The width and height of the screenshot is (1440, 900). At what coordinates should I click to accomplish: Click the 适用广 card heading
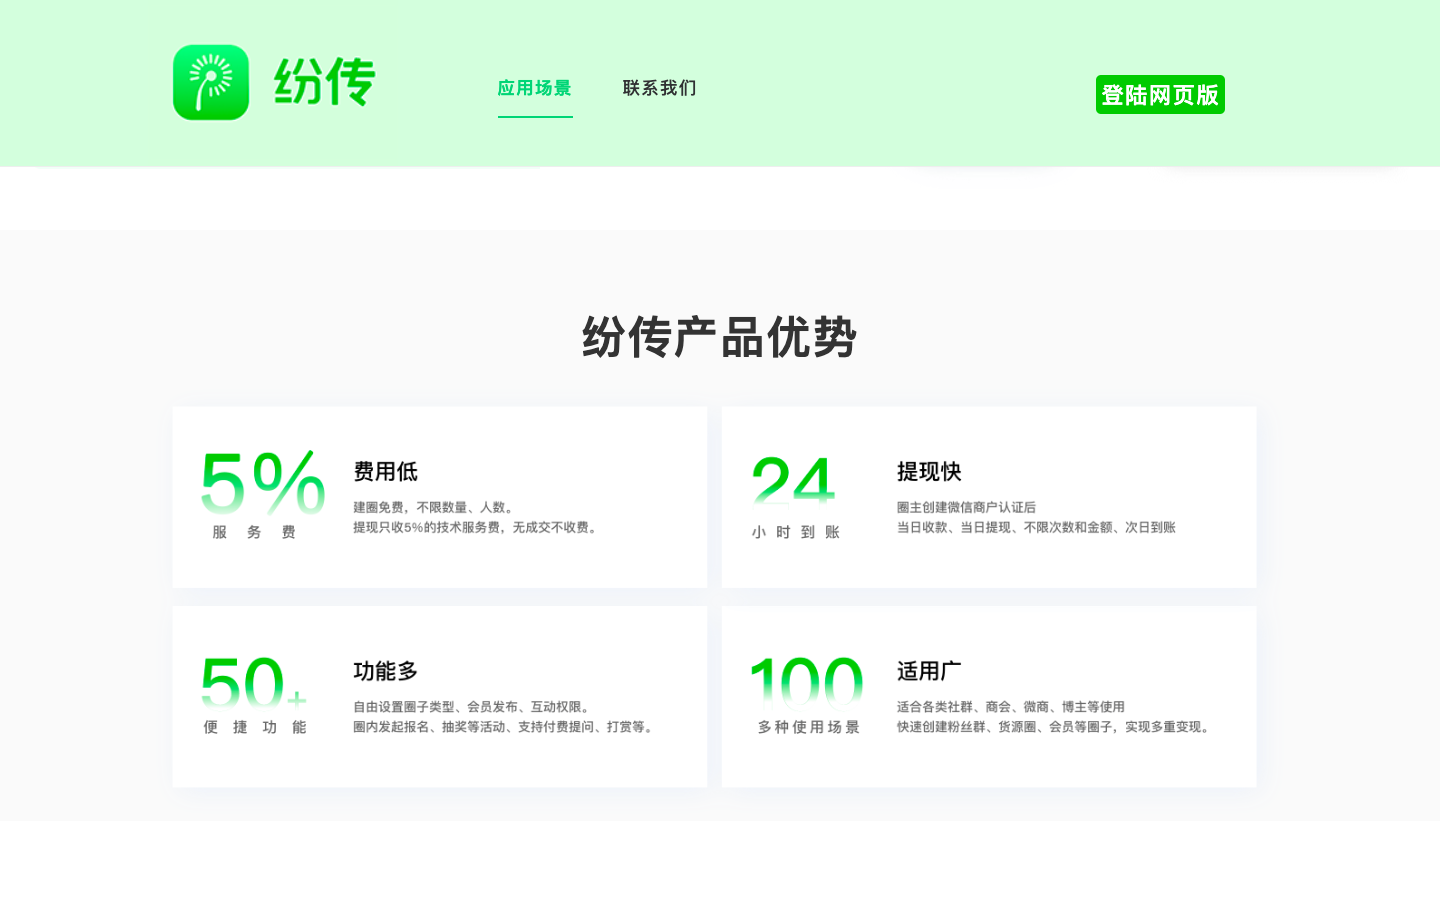click(x=929, y=672)
